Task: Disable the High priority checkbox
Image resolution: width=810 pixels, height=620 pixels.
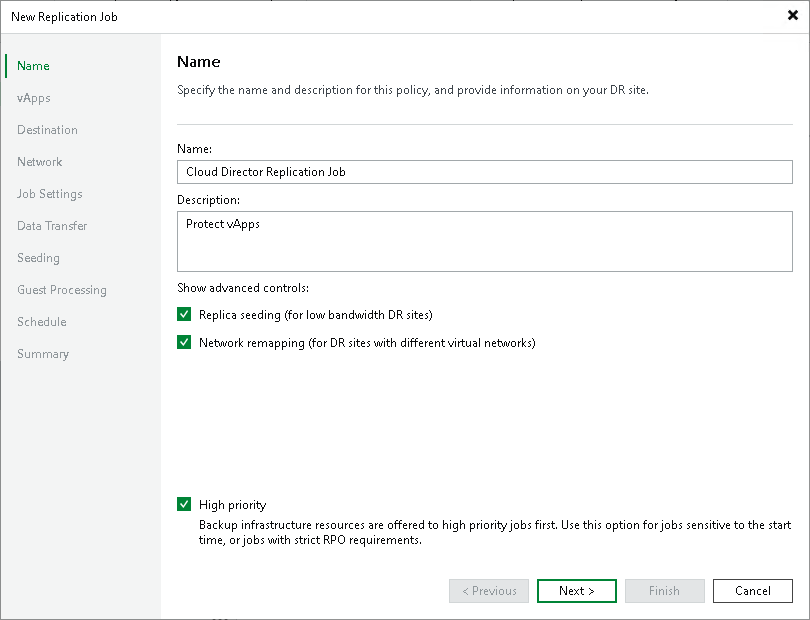Action: 184,504
